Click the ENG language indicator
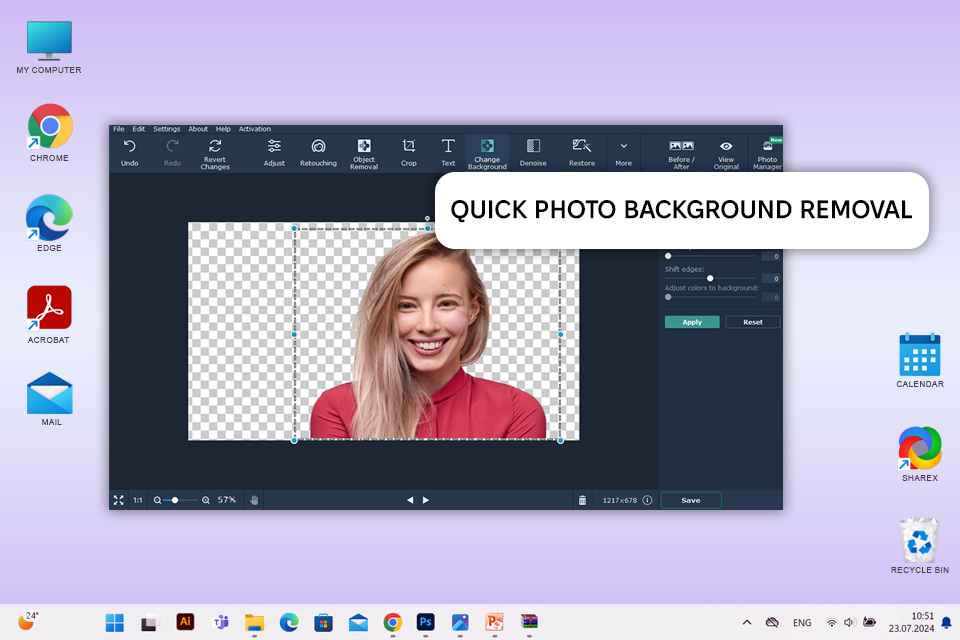 pyautogui.click(x=802, y=623)
